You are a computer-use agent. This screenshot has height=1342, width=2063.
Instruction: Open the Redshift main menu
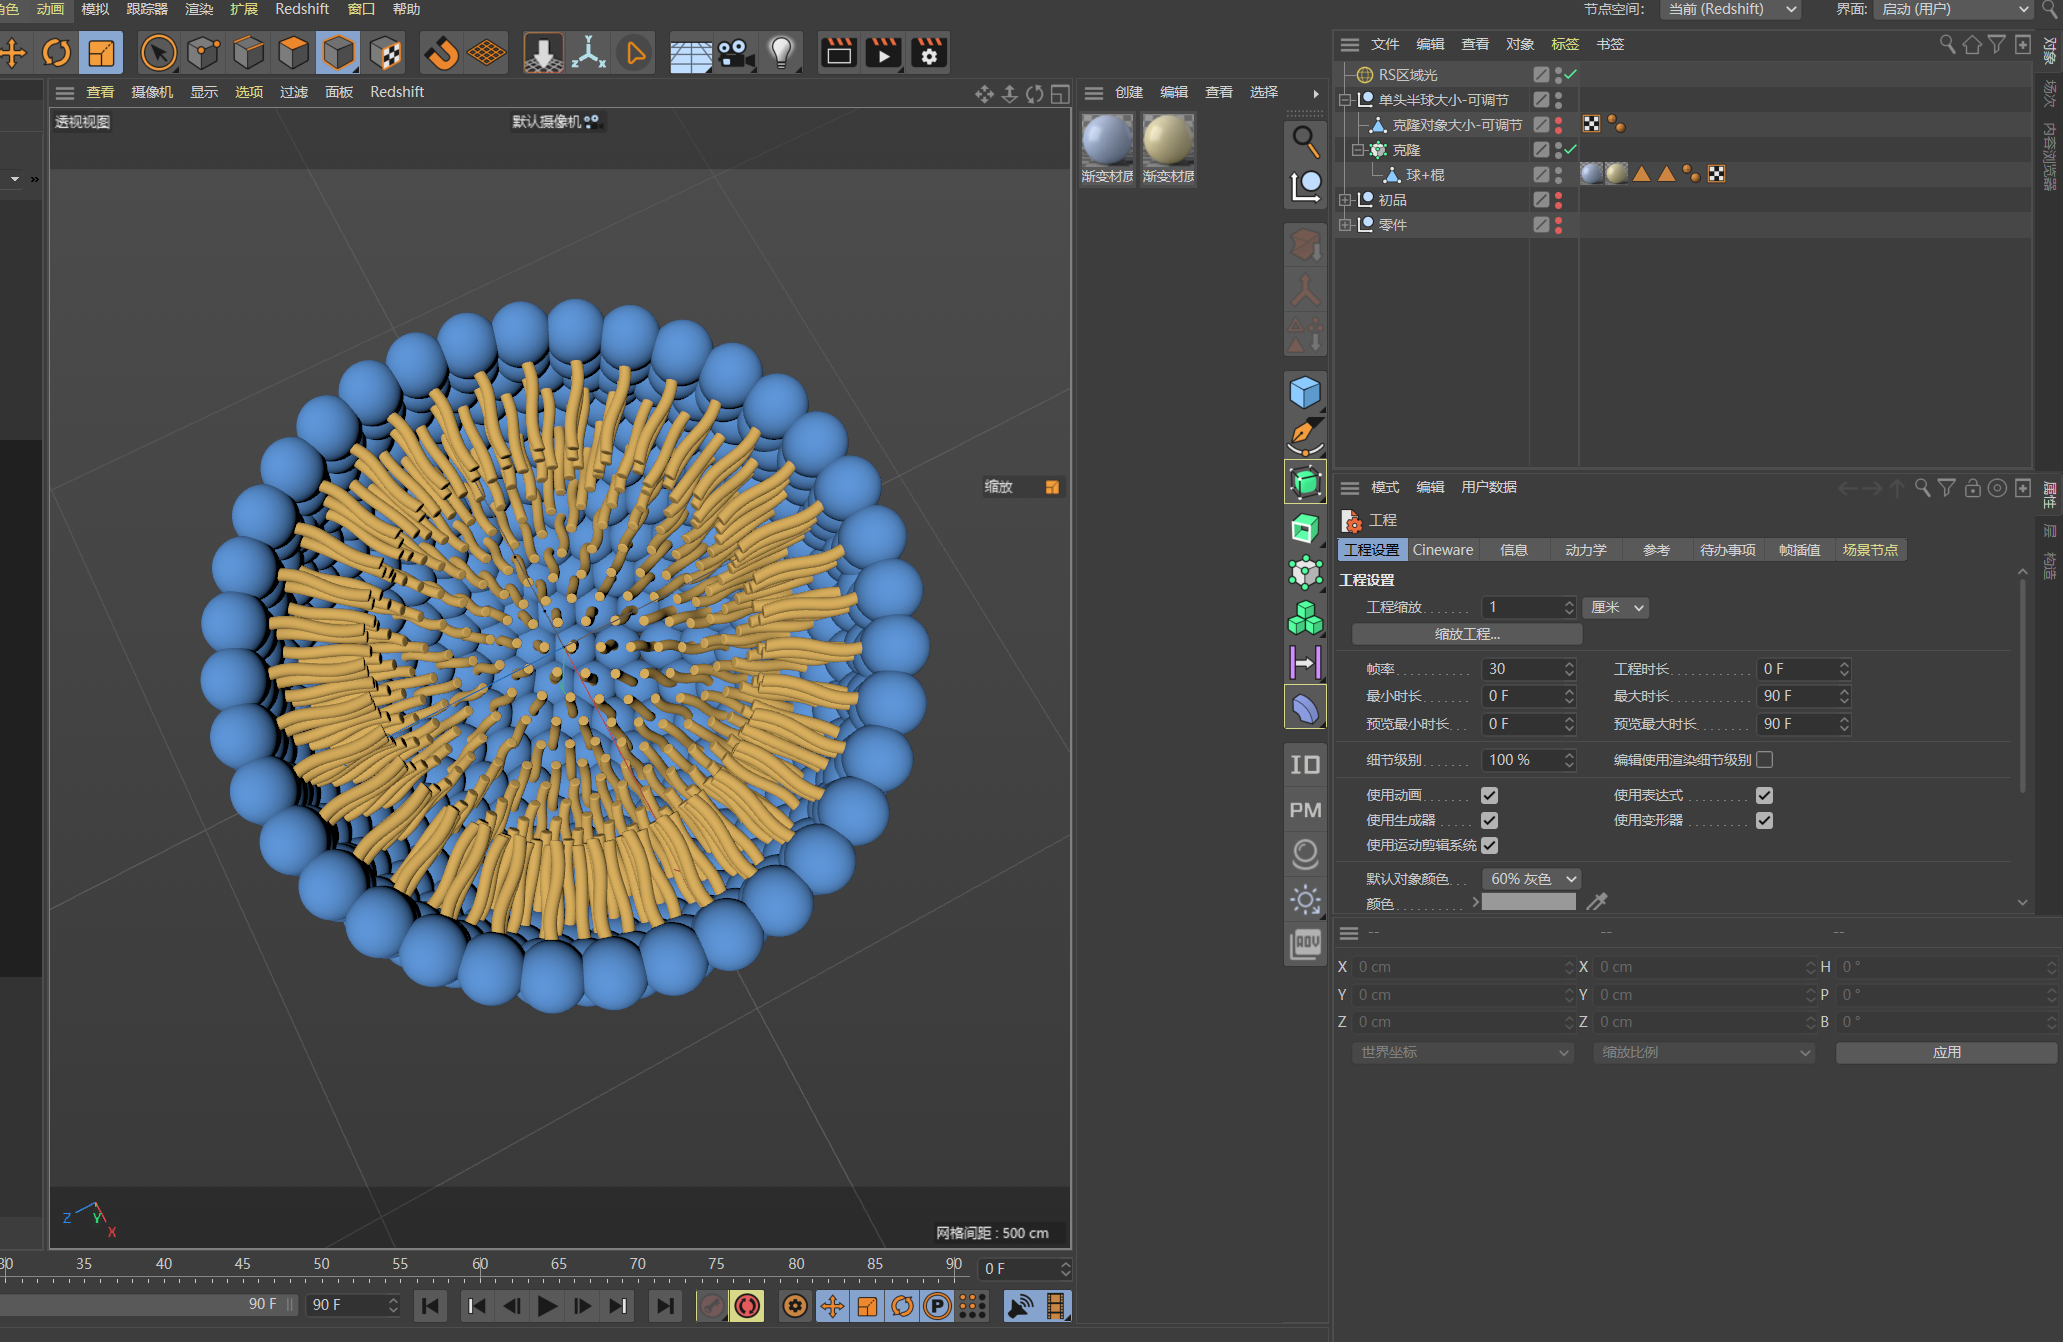tap(302, 9)
